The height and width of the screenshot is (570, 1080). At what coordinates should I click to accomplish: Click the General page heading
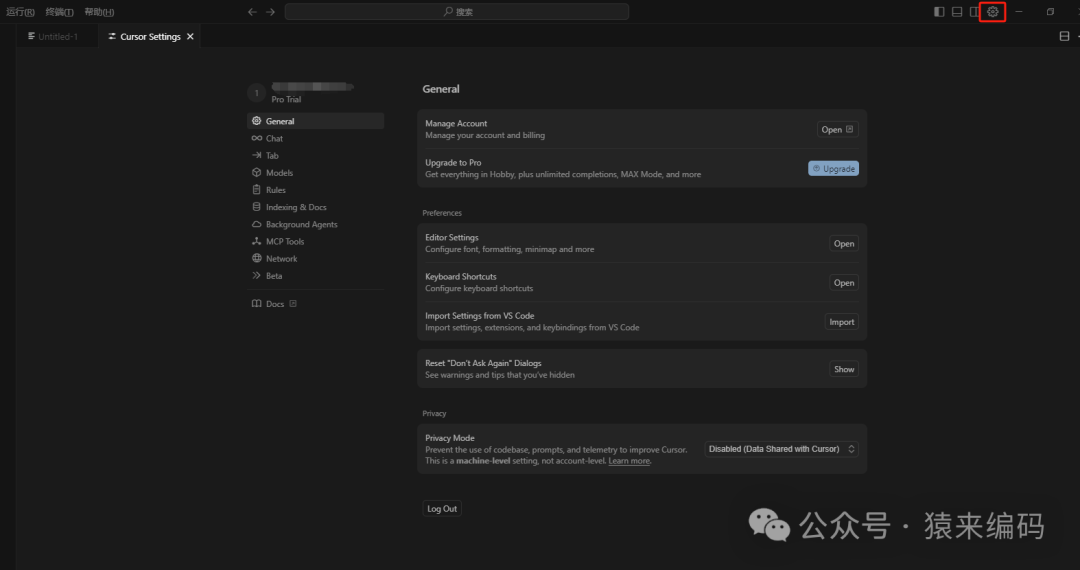(x=441, y=89)
